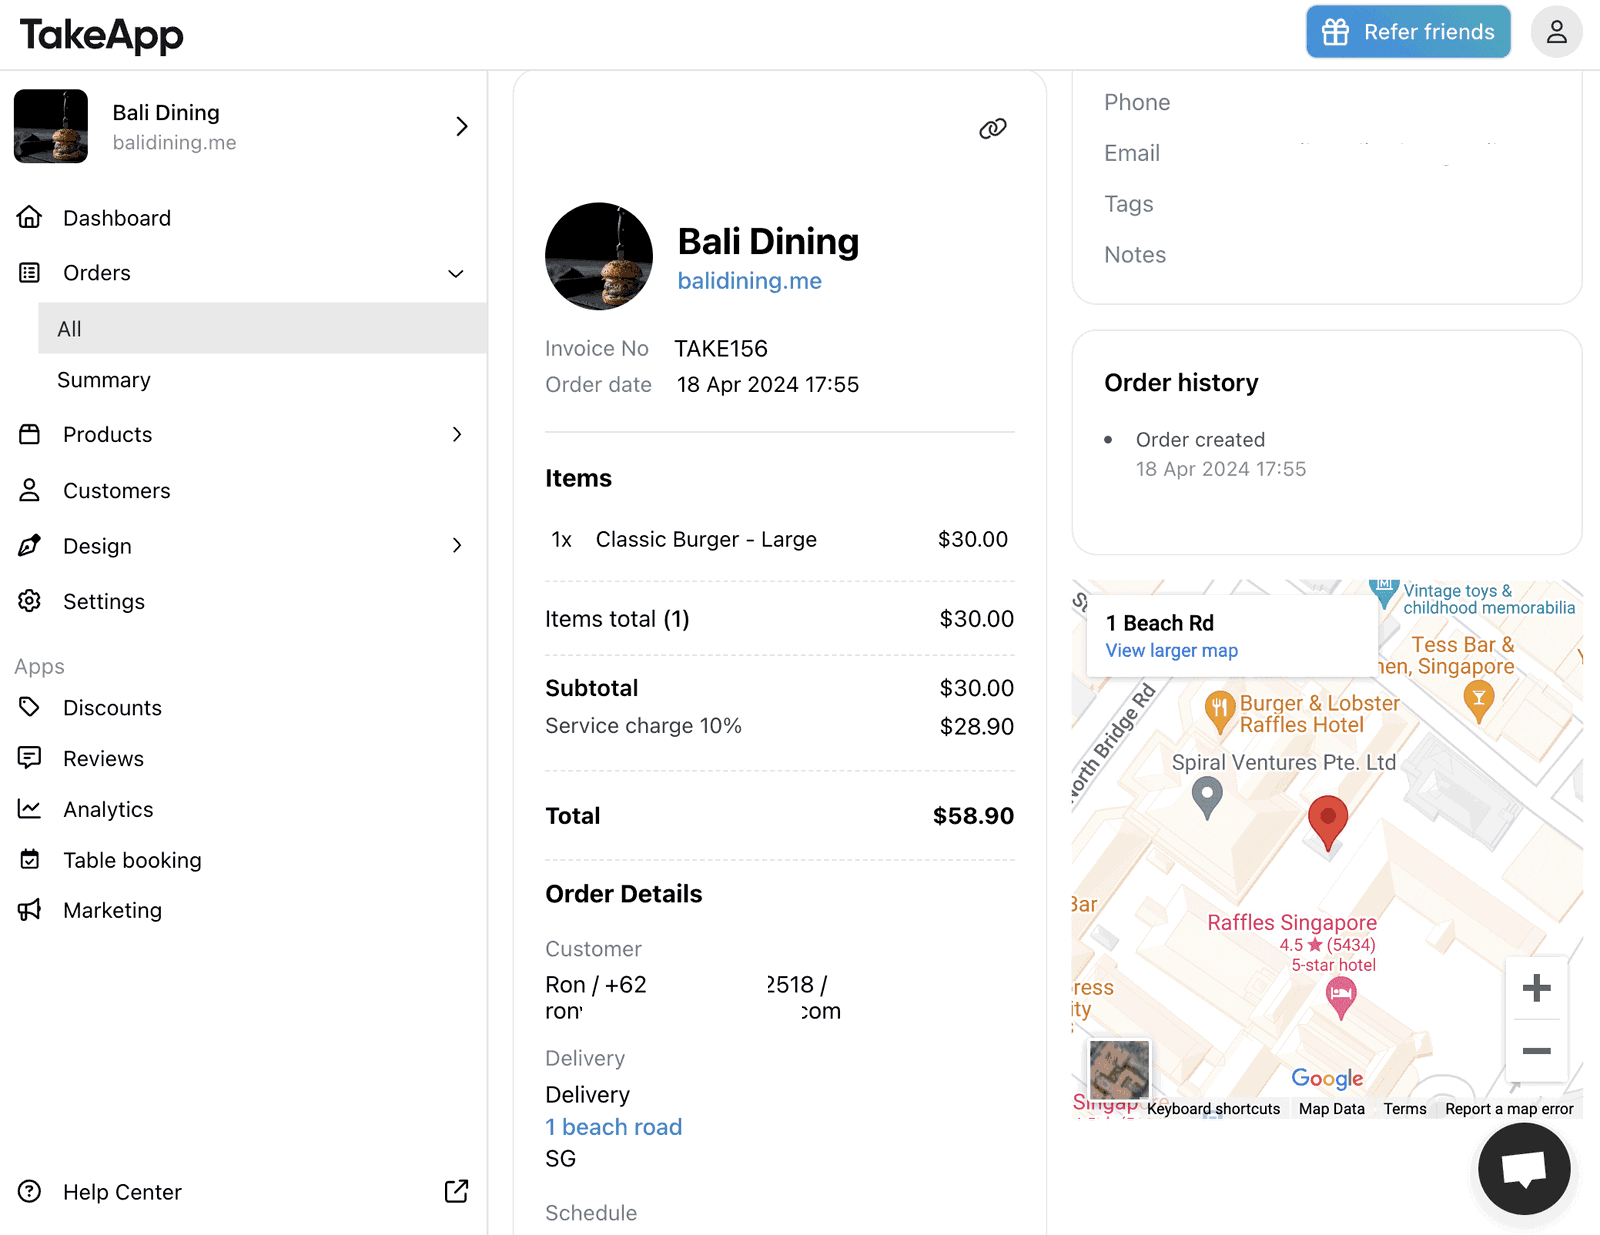
Task: Click the Settings gear icon
Action: coord(30,601)
